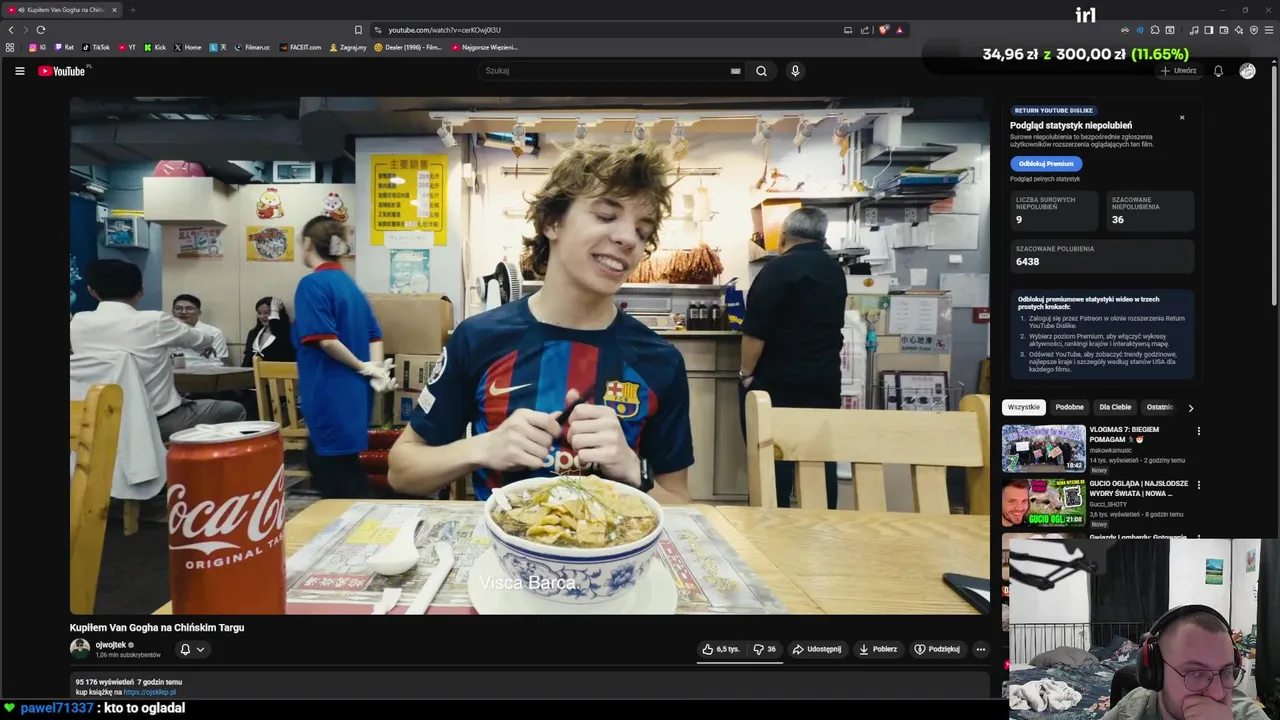Open YouTube notifications bell
Screen dimensions: 1280x720
(x=1218, y=71)
